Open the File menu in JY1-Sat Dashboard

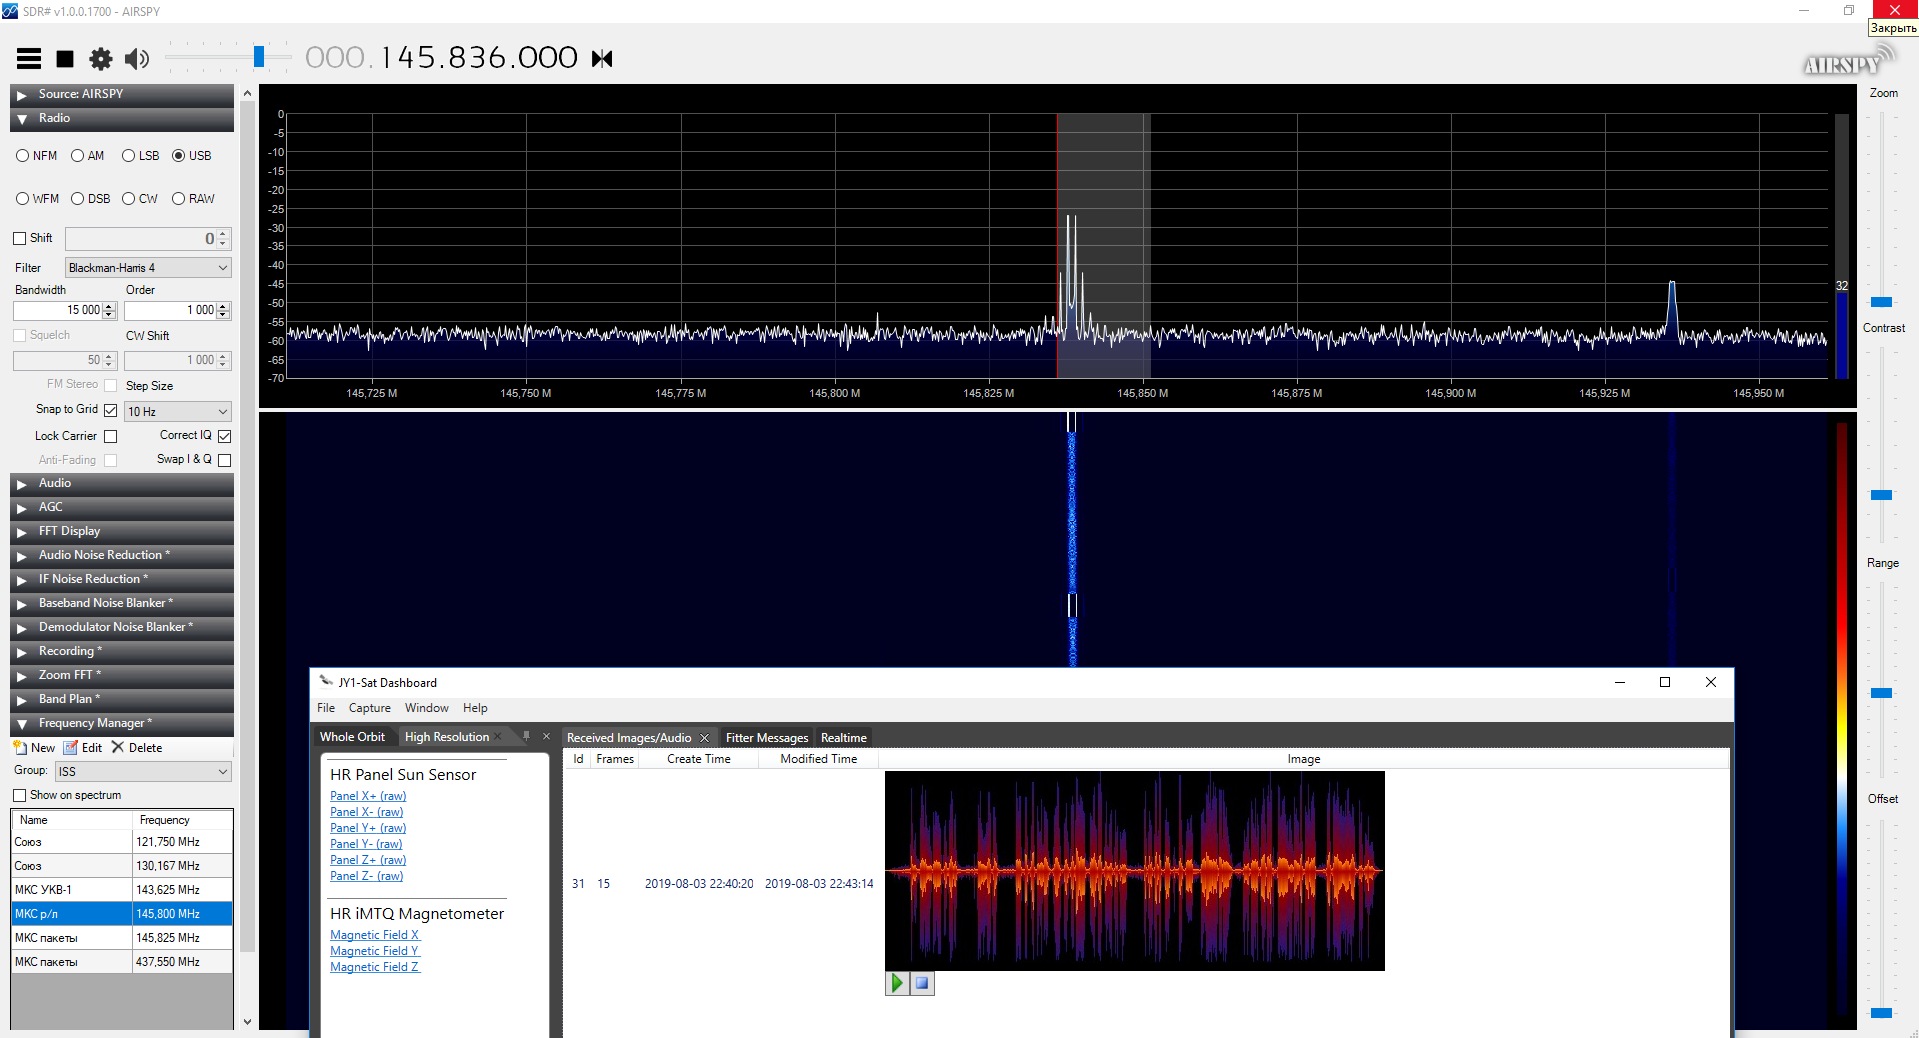click(326, 708)
